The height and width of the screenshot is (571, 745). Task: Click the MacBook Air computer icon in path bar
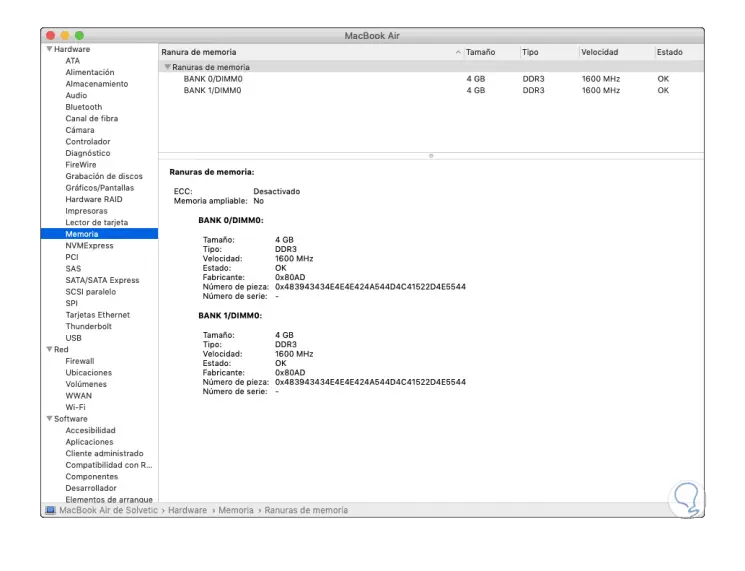pyautogui.click(x=50, y=510)
